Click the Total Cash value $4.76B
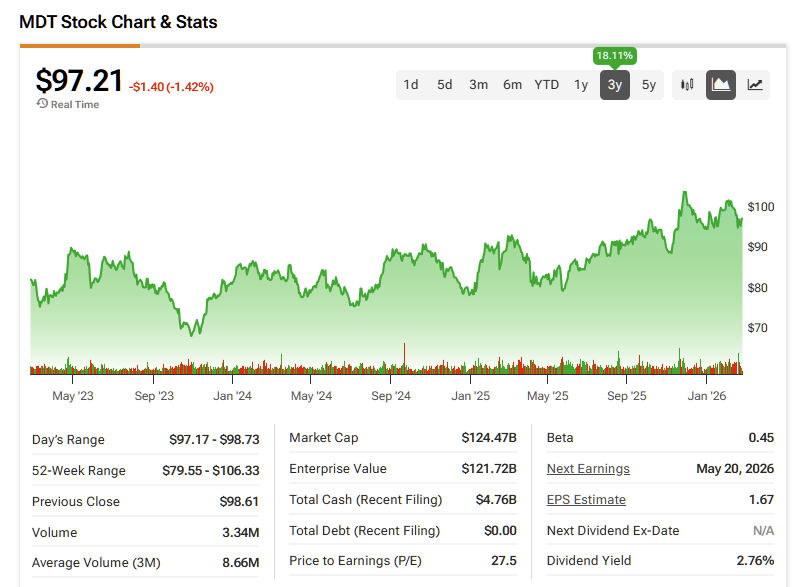Viewport: 797px width, 587px height. tap(496, 500)
